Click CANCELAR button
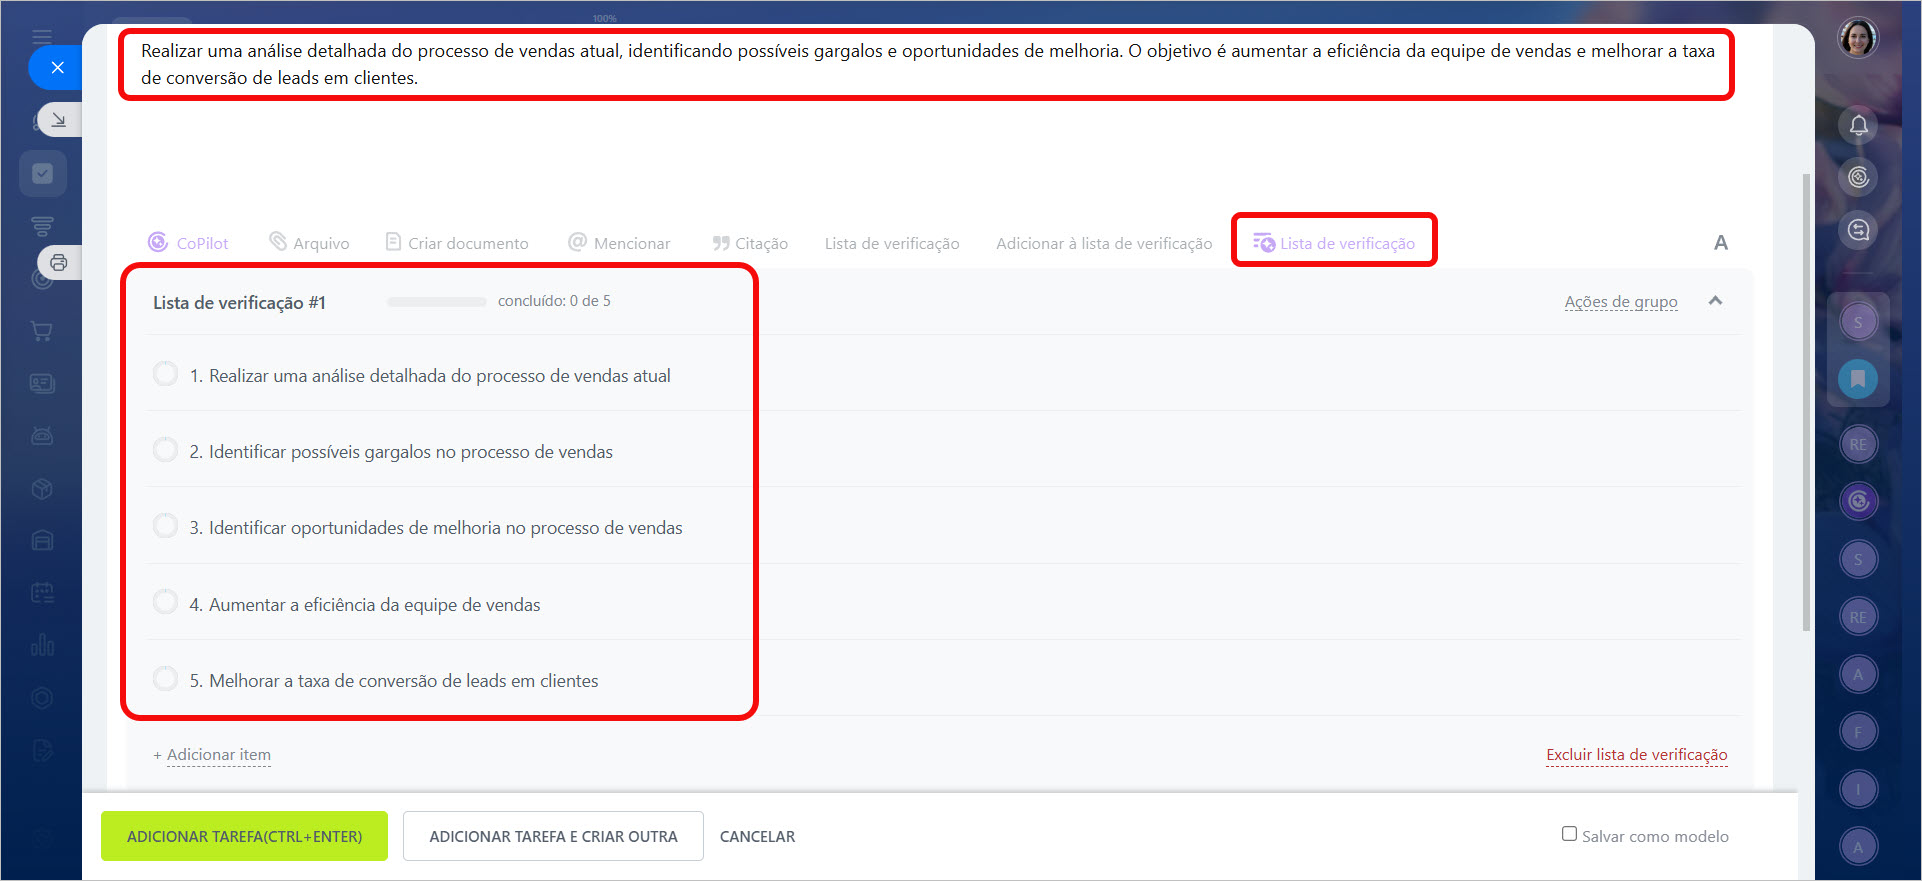Screen dimensions: 1922x881 (x=757, y=836)
